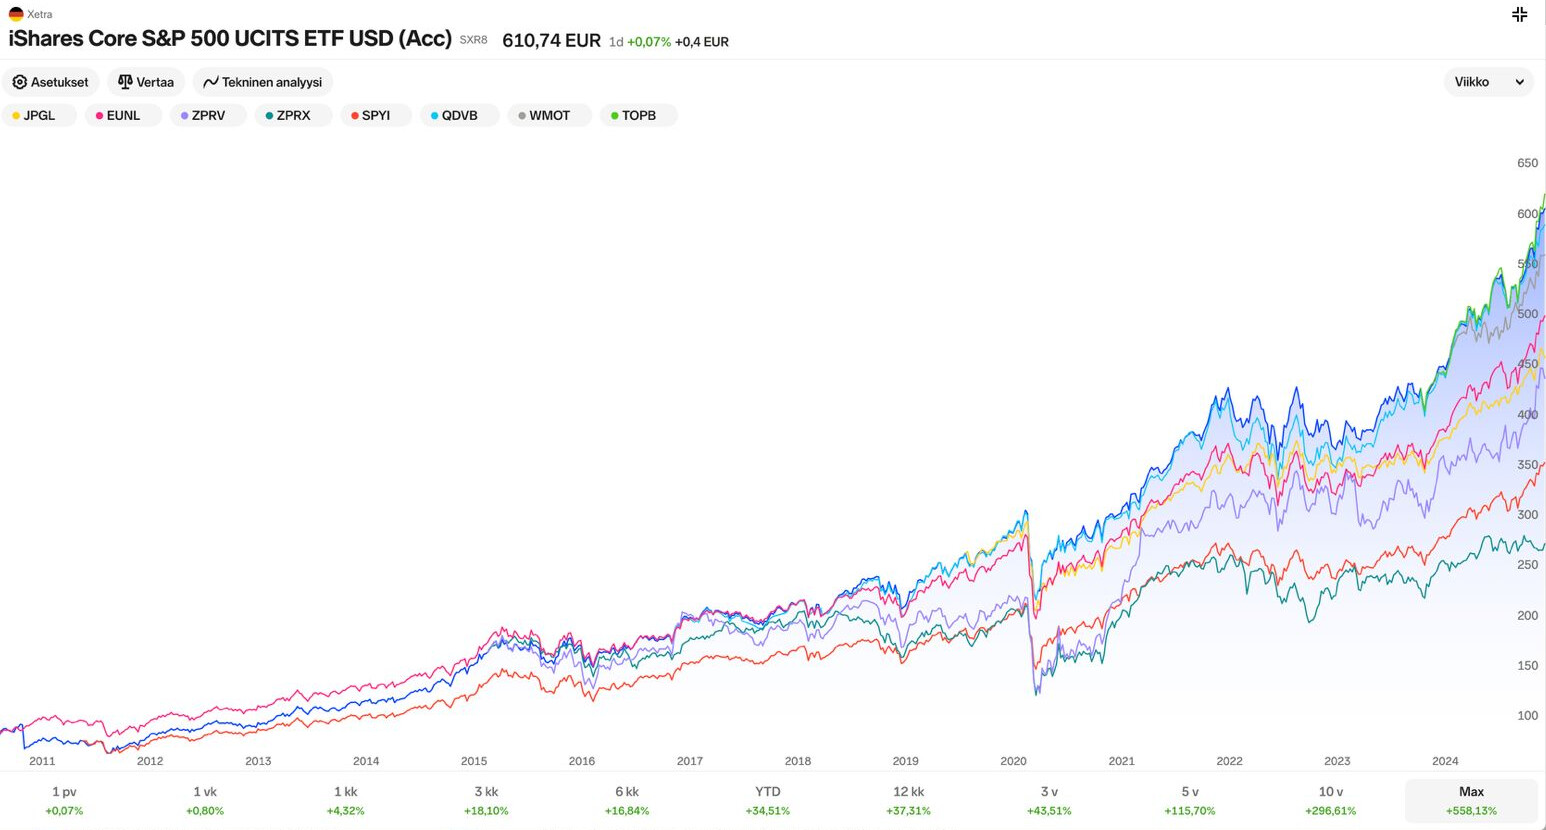The width and height of the screenshot is (1546, 830).
Task: Expand the Viikko interval dropdown
Action: pos(1488,82)
